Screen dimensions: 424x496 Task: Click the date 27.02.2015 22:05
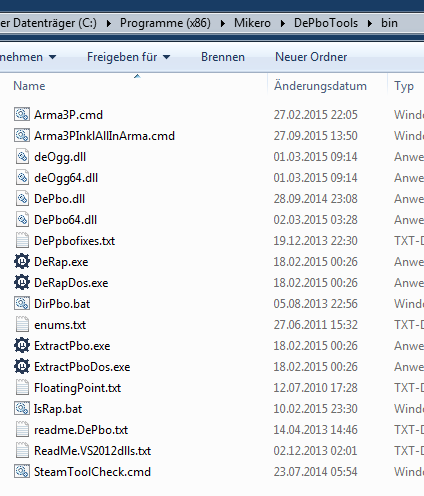pos(315,115)
